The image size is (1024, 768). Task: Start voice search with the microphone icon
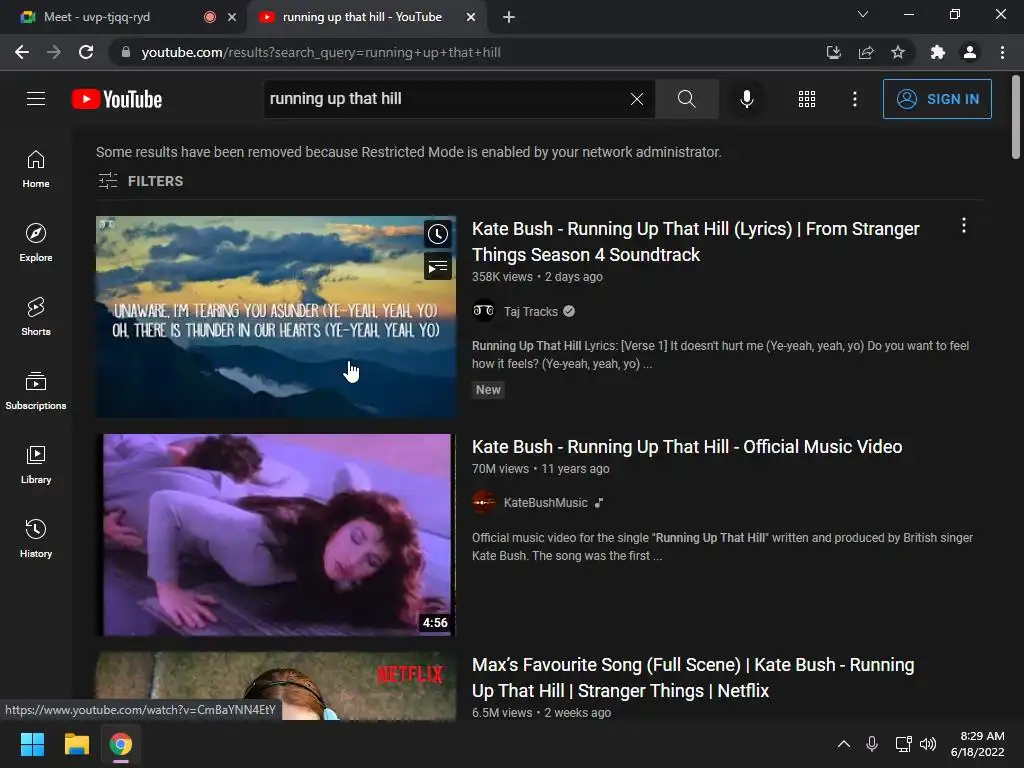tap(746, 99)
